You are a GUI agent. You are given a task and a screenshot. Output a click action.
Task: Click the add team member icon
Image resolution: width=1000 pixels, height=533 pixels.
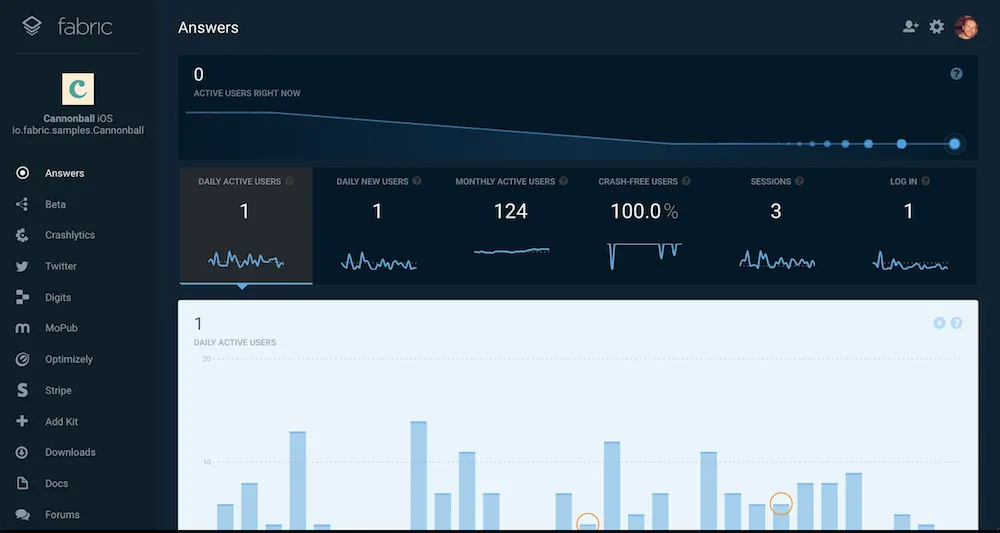910,27
